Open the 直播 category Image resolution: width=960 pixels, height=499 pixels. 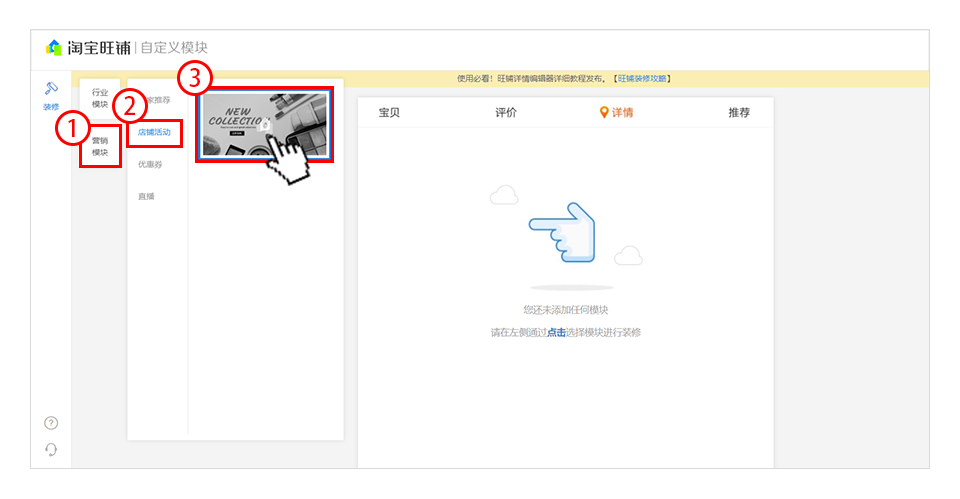147,196
